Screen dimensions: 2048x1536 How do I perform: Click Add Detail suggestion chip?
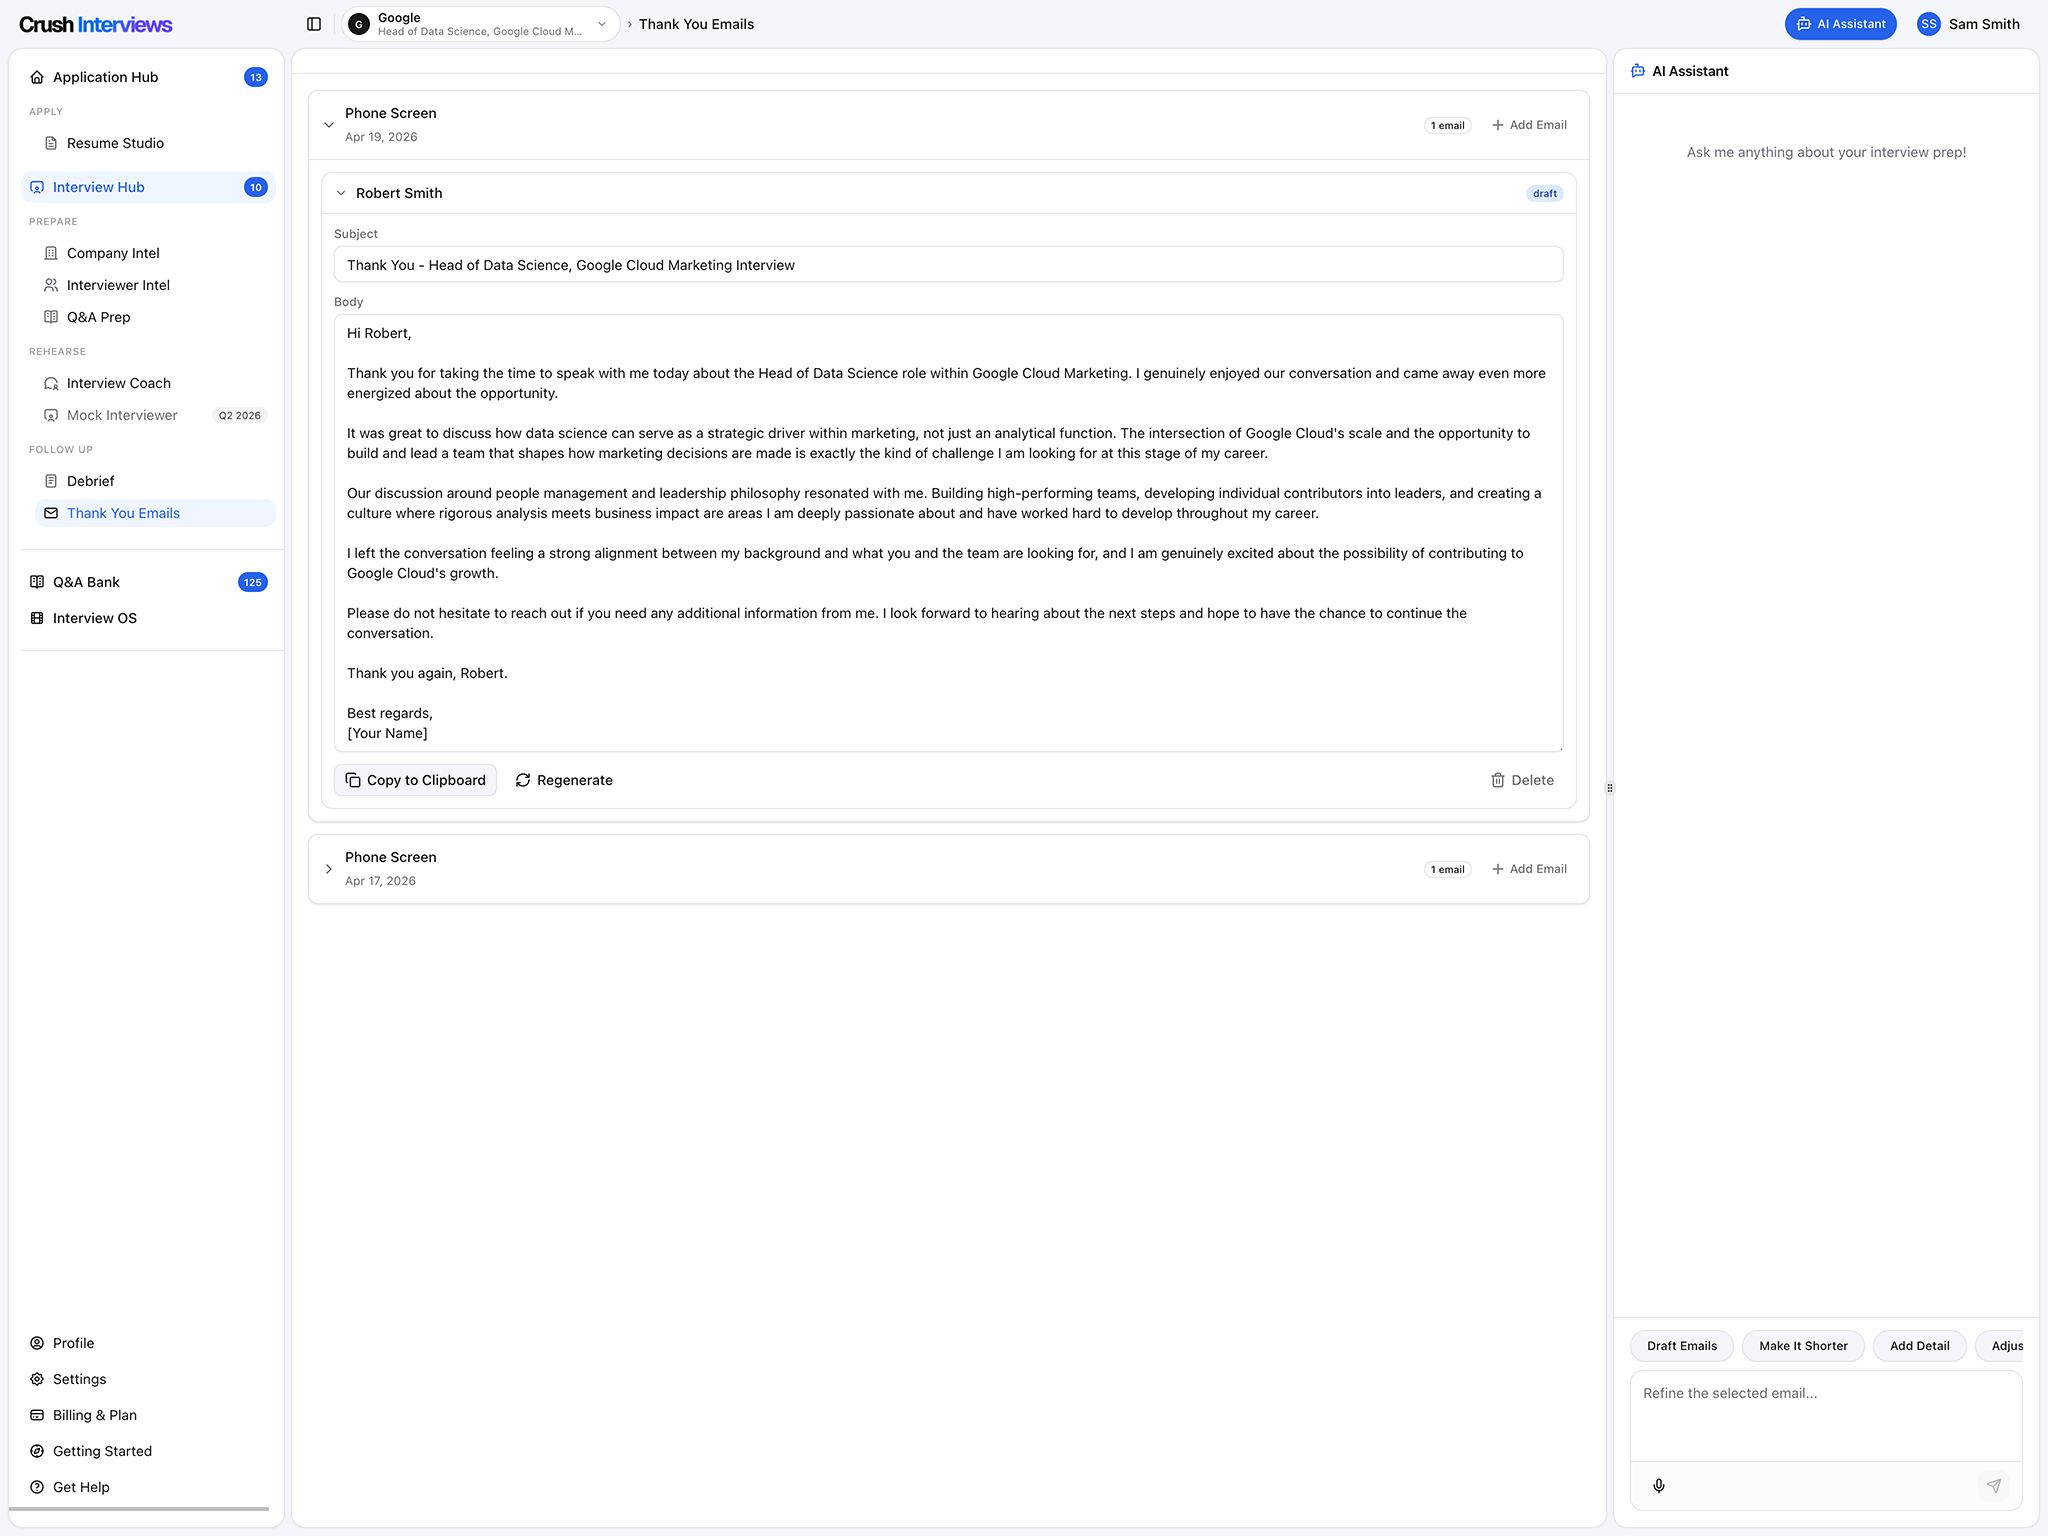[1919, 1346]
